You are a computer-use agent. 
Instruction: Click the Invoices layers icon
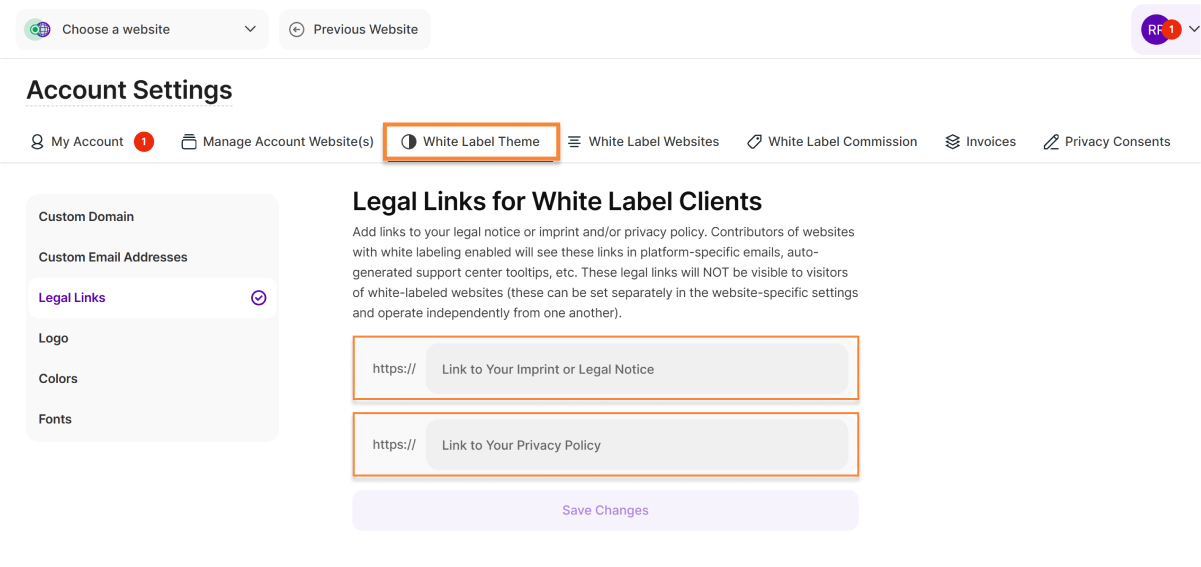952,142
